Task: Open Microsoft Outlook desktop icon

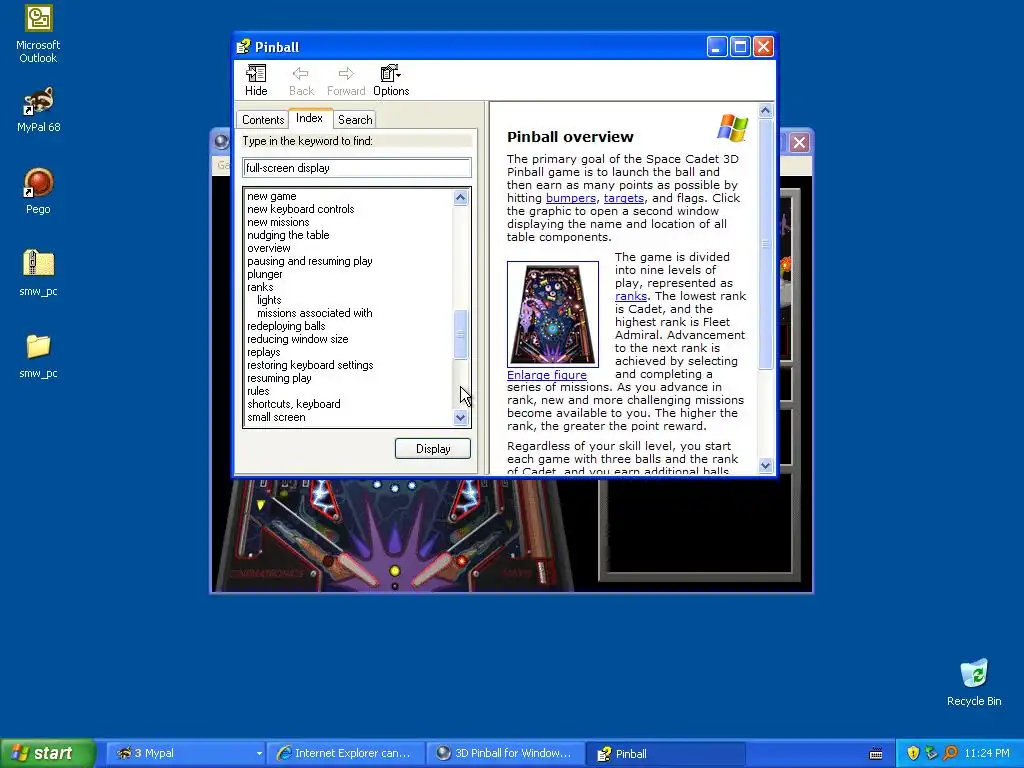Action: (x=38, y=34)
